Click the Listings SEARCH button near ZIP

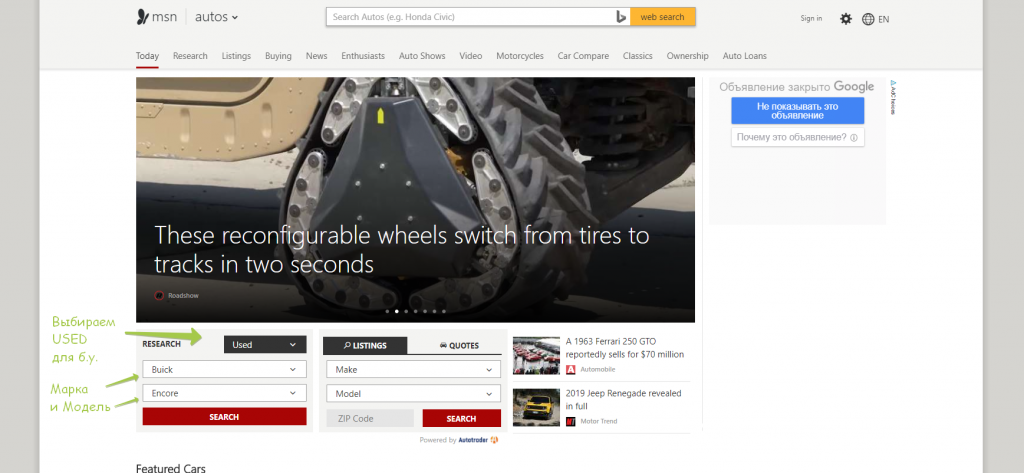pyautogui.click(x=462, y=418)
